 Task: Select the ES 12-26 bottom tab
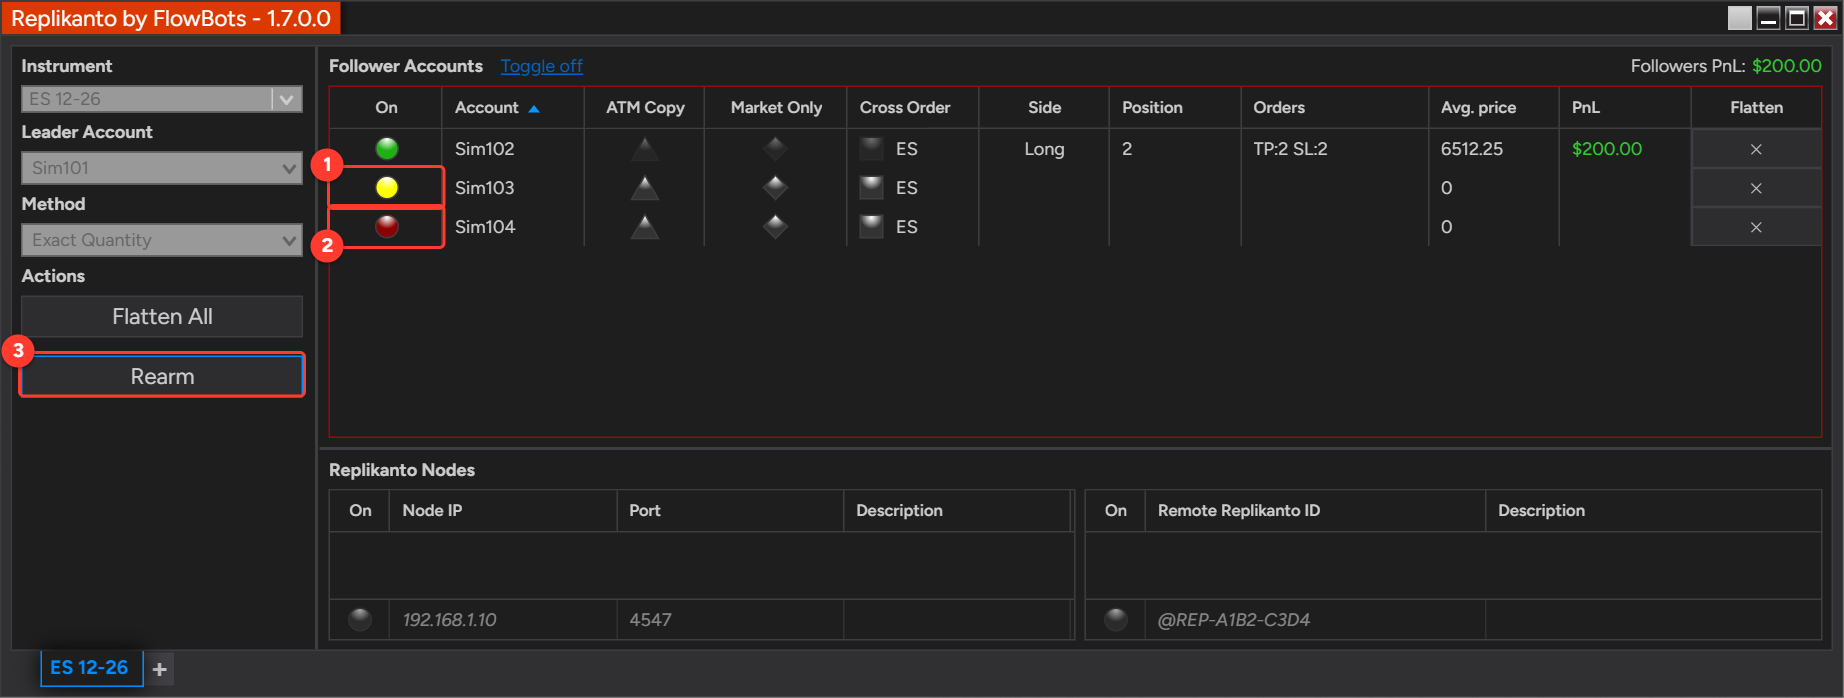coord(90,667)
